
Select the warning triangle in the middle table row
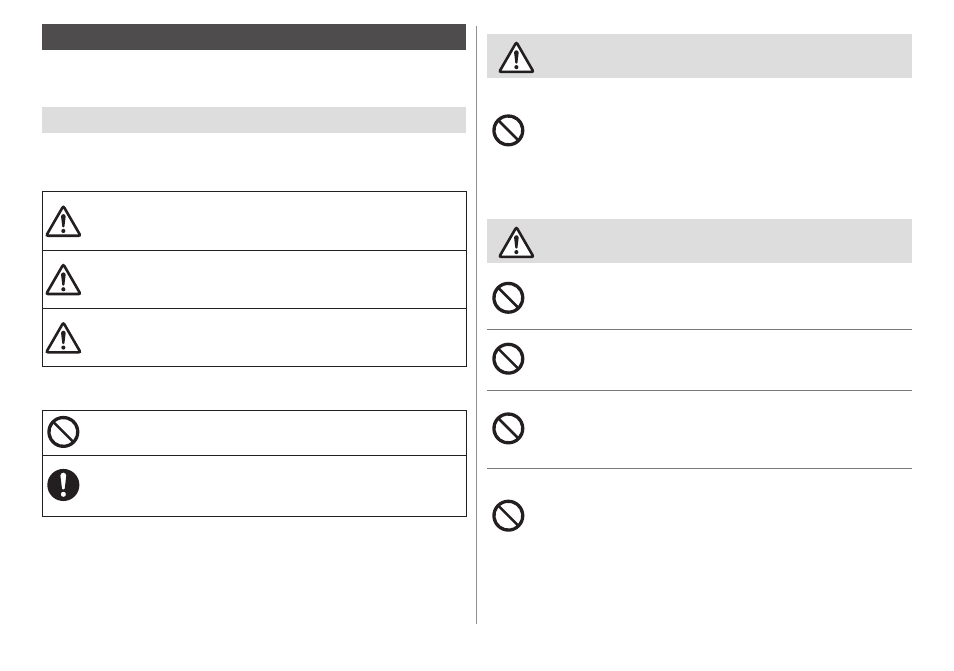(x=63, y=280)
